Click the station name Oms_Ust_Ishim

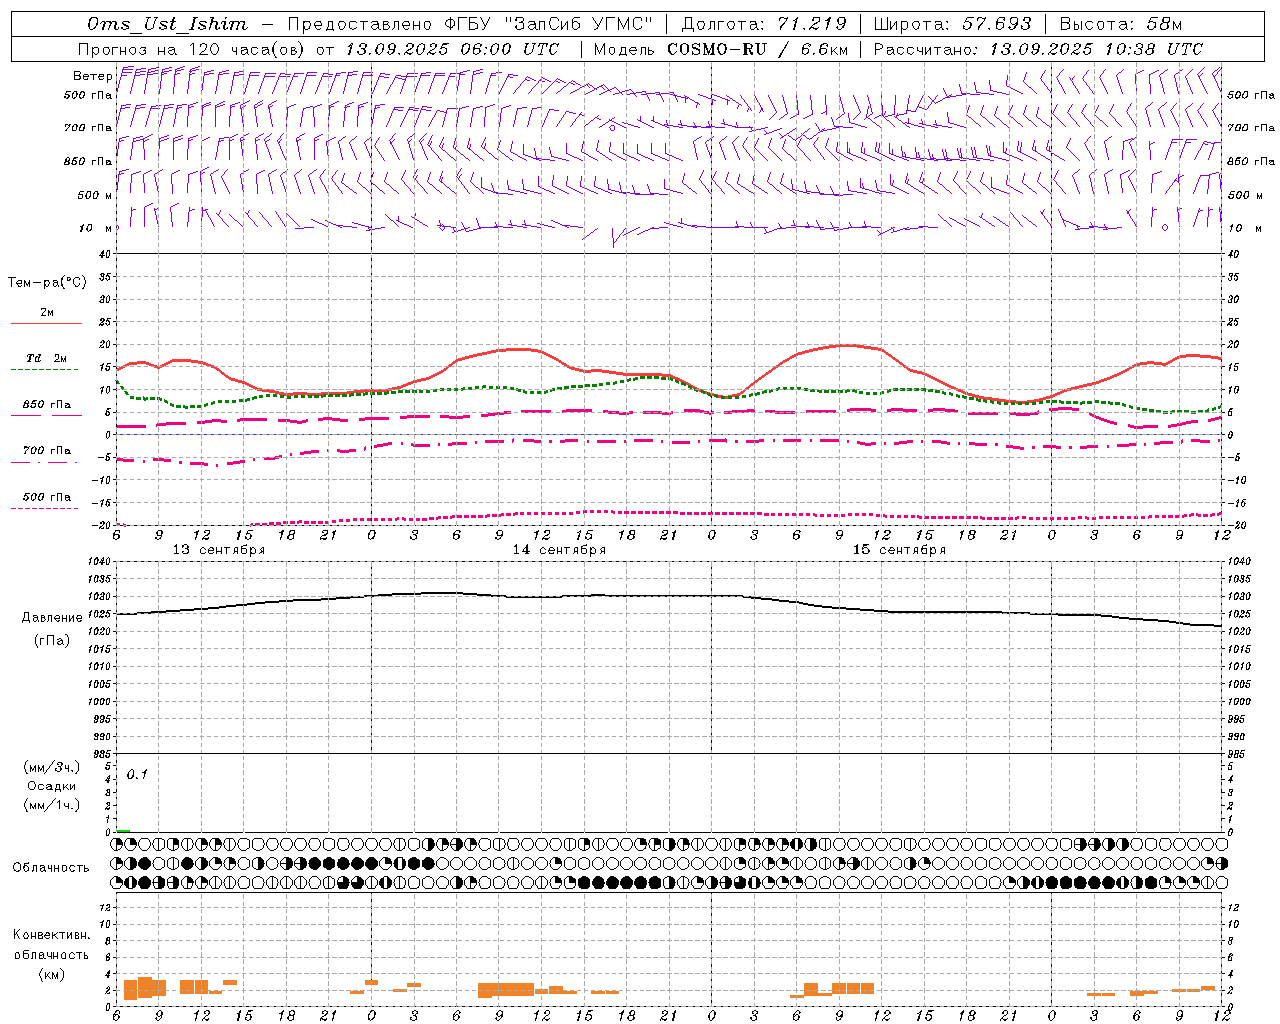pyautogui.click(x=166, y=24)
